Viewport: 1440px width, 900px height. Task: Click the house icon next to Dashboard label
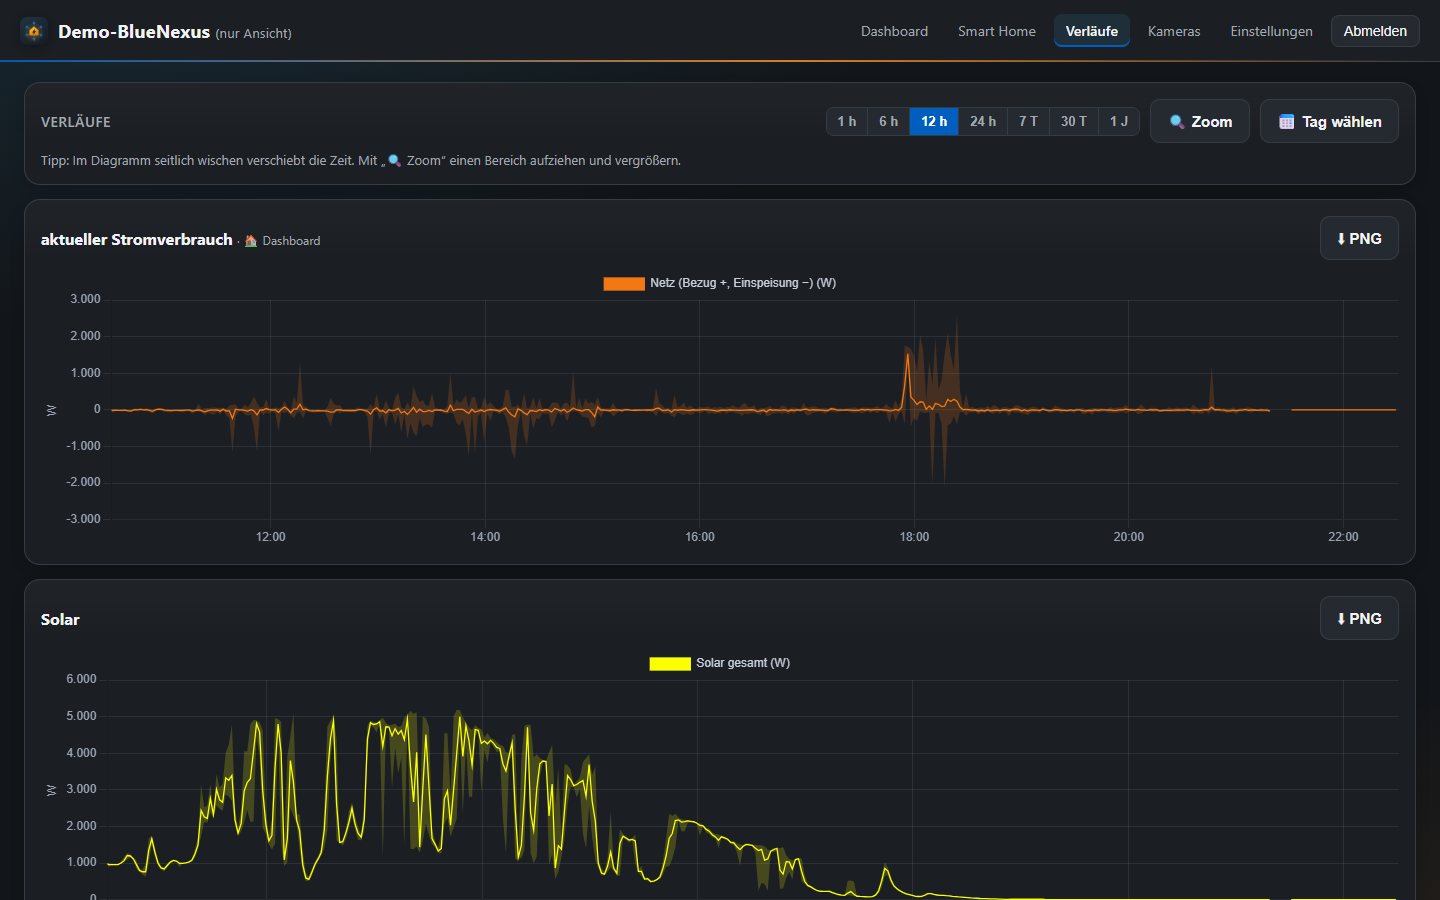[251, 241]
